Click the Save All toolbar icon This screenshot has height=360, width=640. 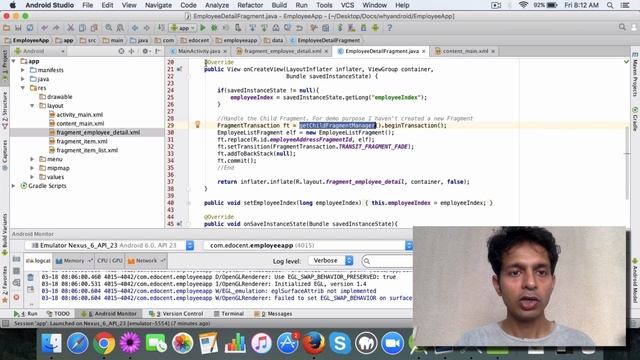point(18,28)
